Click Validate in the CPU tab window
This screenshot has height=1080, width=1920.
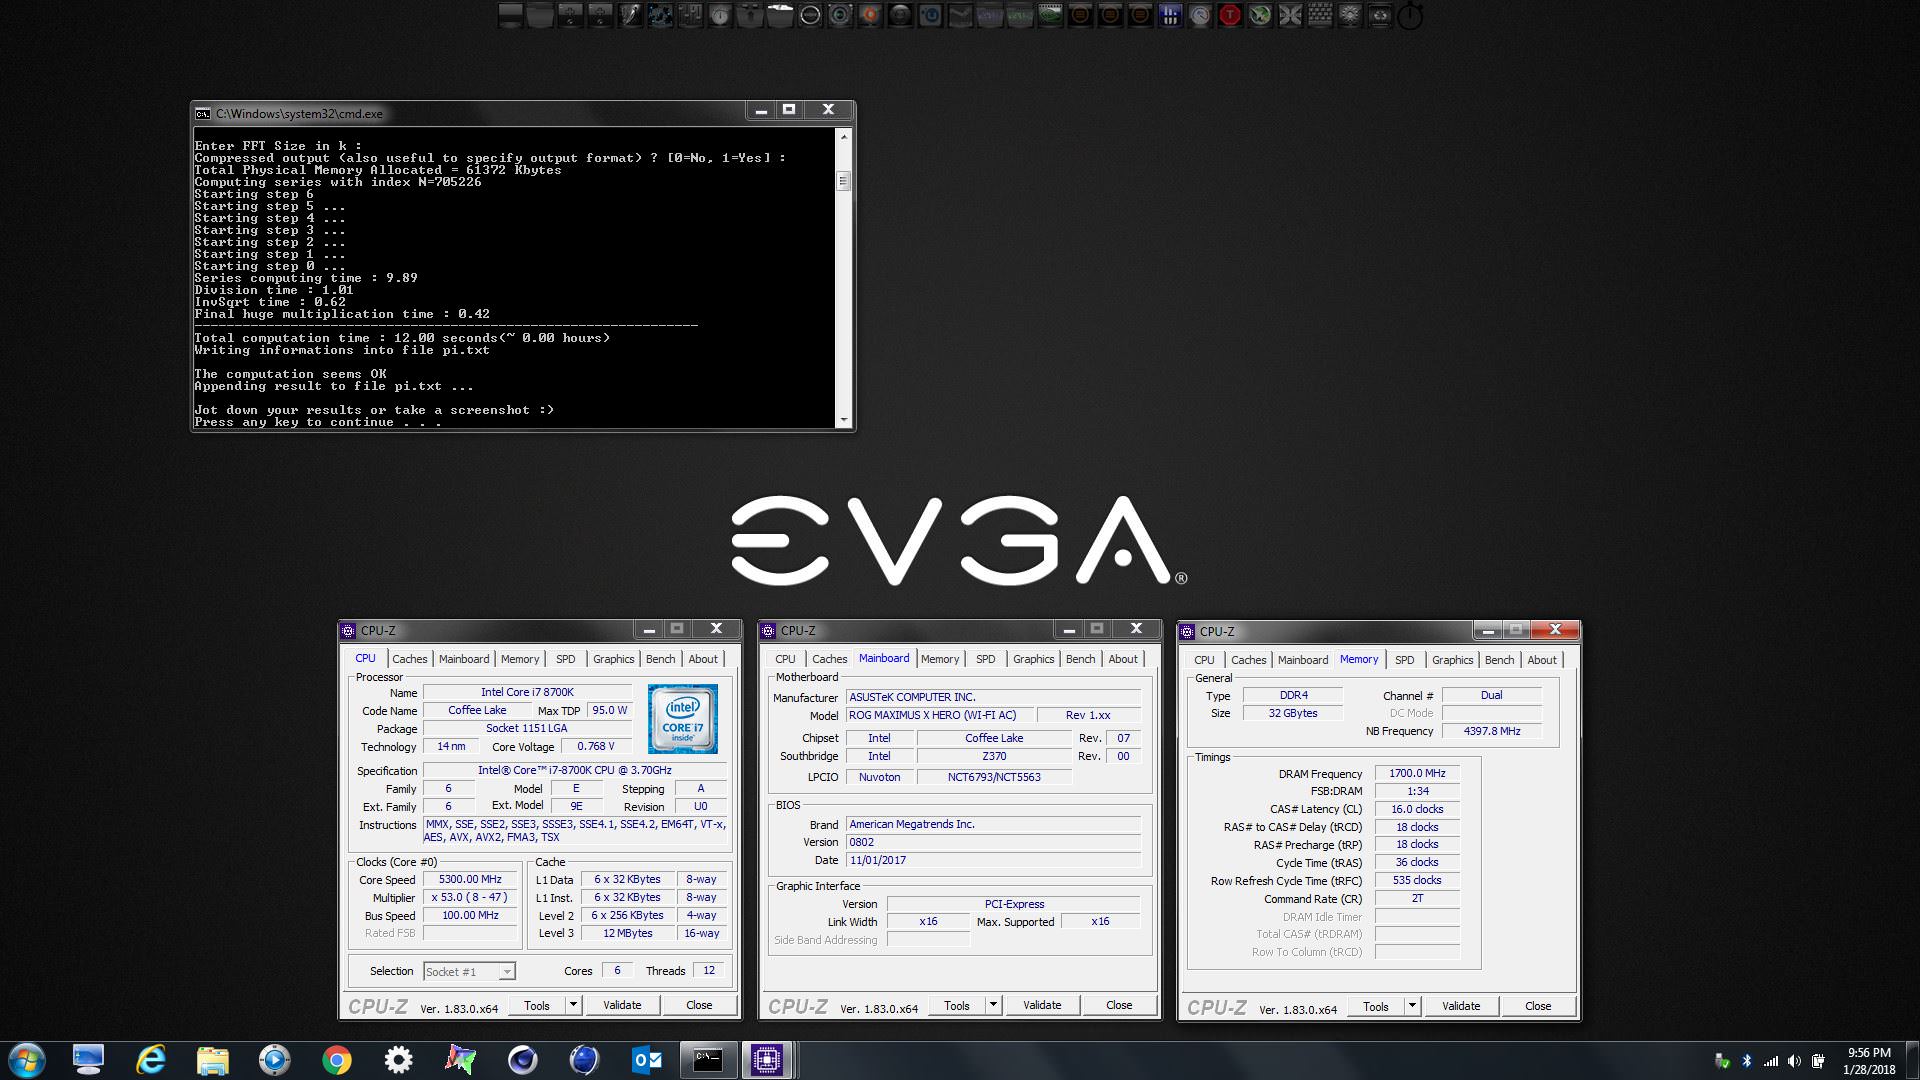[x=622, y=1005]
